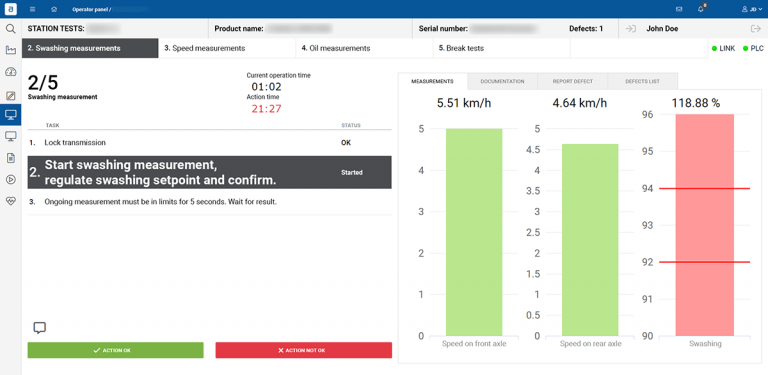Open the factory chart sidebar icon
The image size is (768, 375).
pyautogui.click(x=11, y=50)
